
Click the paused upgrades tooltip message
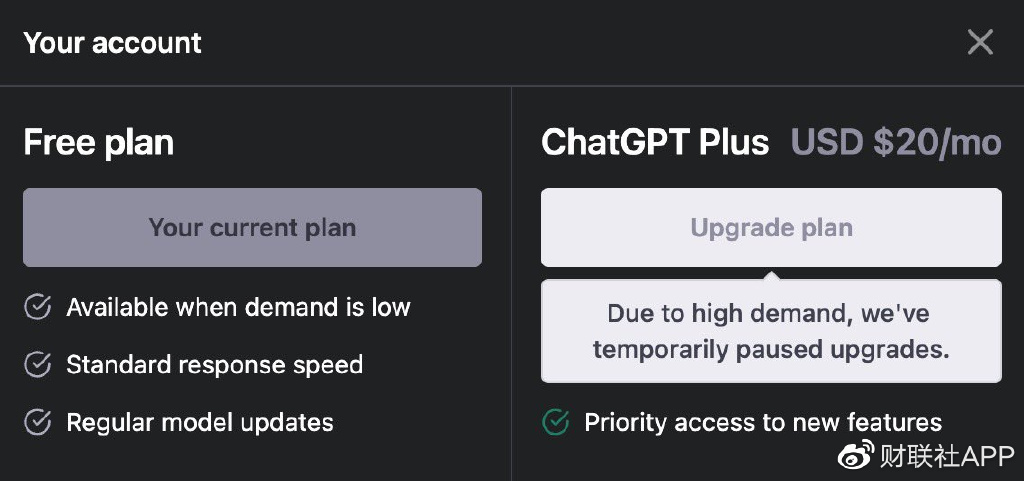click(771, 331)
